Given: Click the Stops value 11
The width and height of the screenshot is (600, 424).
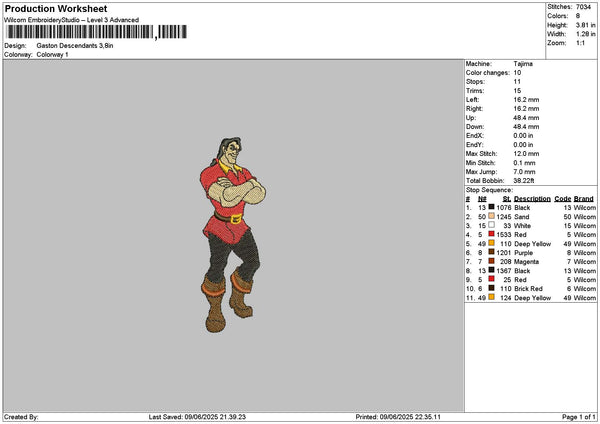Looking at the screenshot, I should coord(517,82).
